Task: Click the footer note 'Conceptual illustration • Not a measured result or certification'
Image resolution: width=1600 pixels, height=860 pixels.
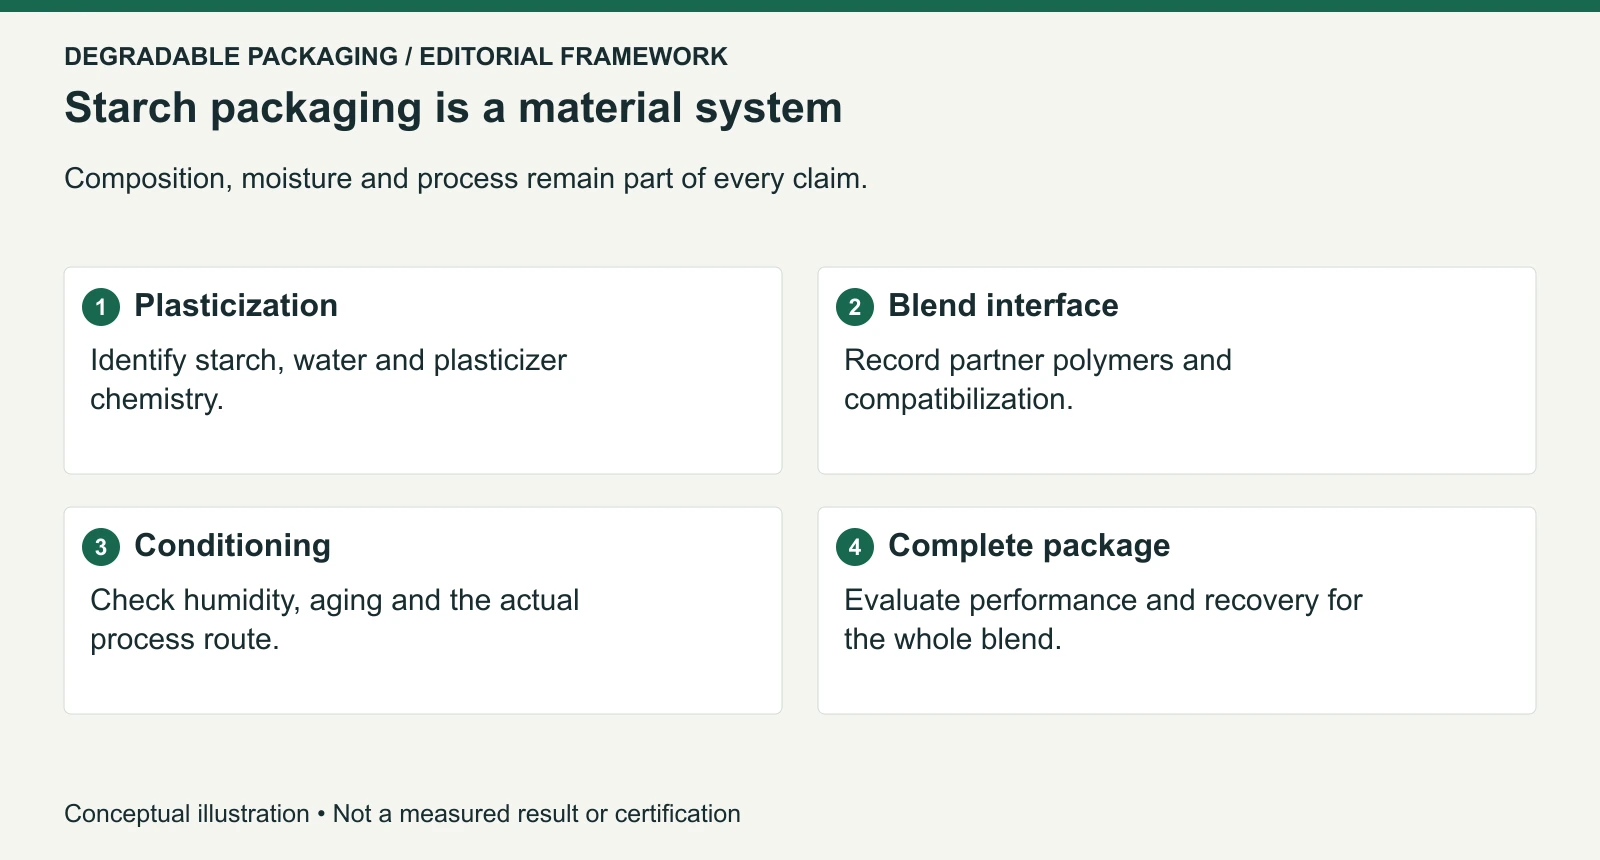Action: pos(403,814)
